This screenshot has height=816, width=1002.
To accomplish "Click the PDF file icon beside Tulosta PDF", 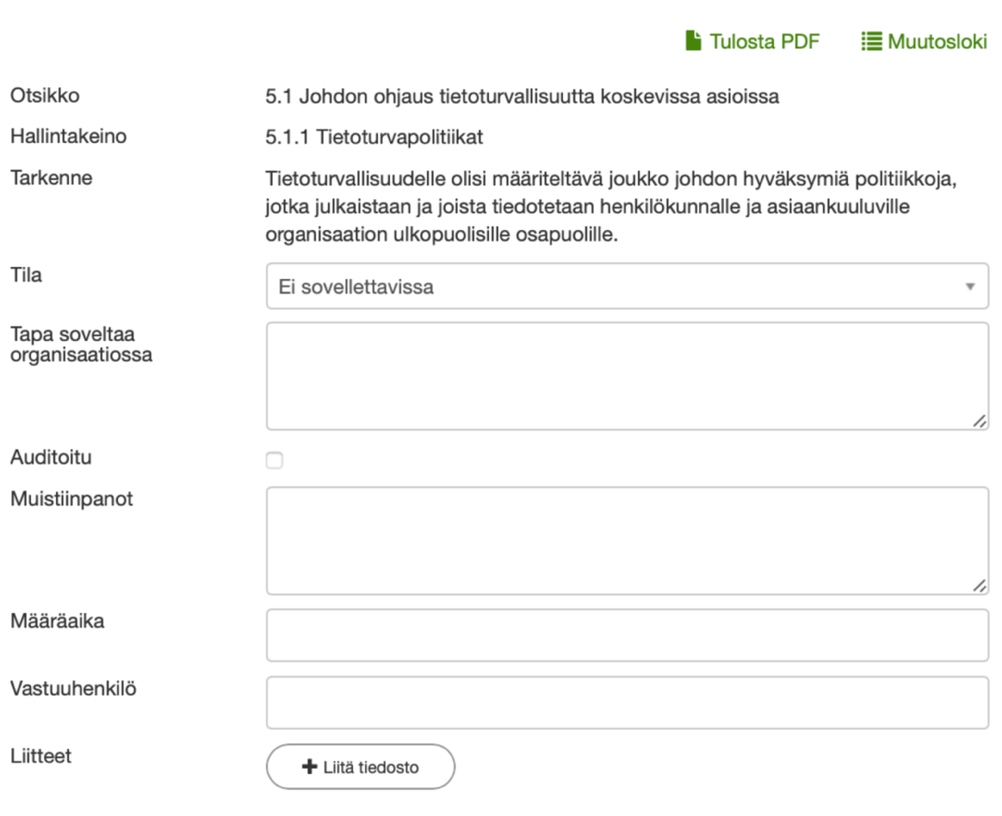I will (x=693, y=41).
